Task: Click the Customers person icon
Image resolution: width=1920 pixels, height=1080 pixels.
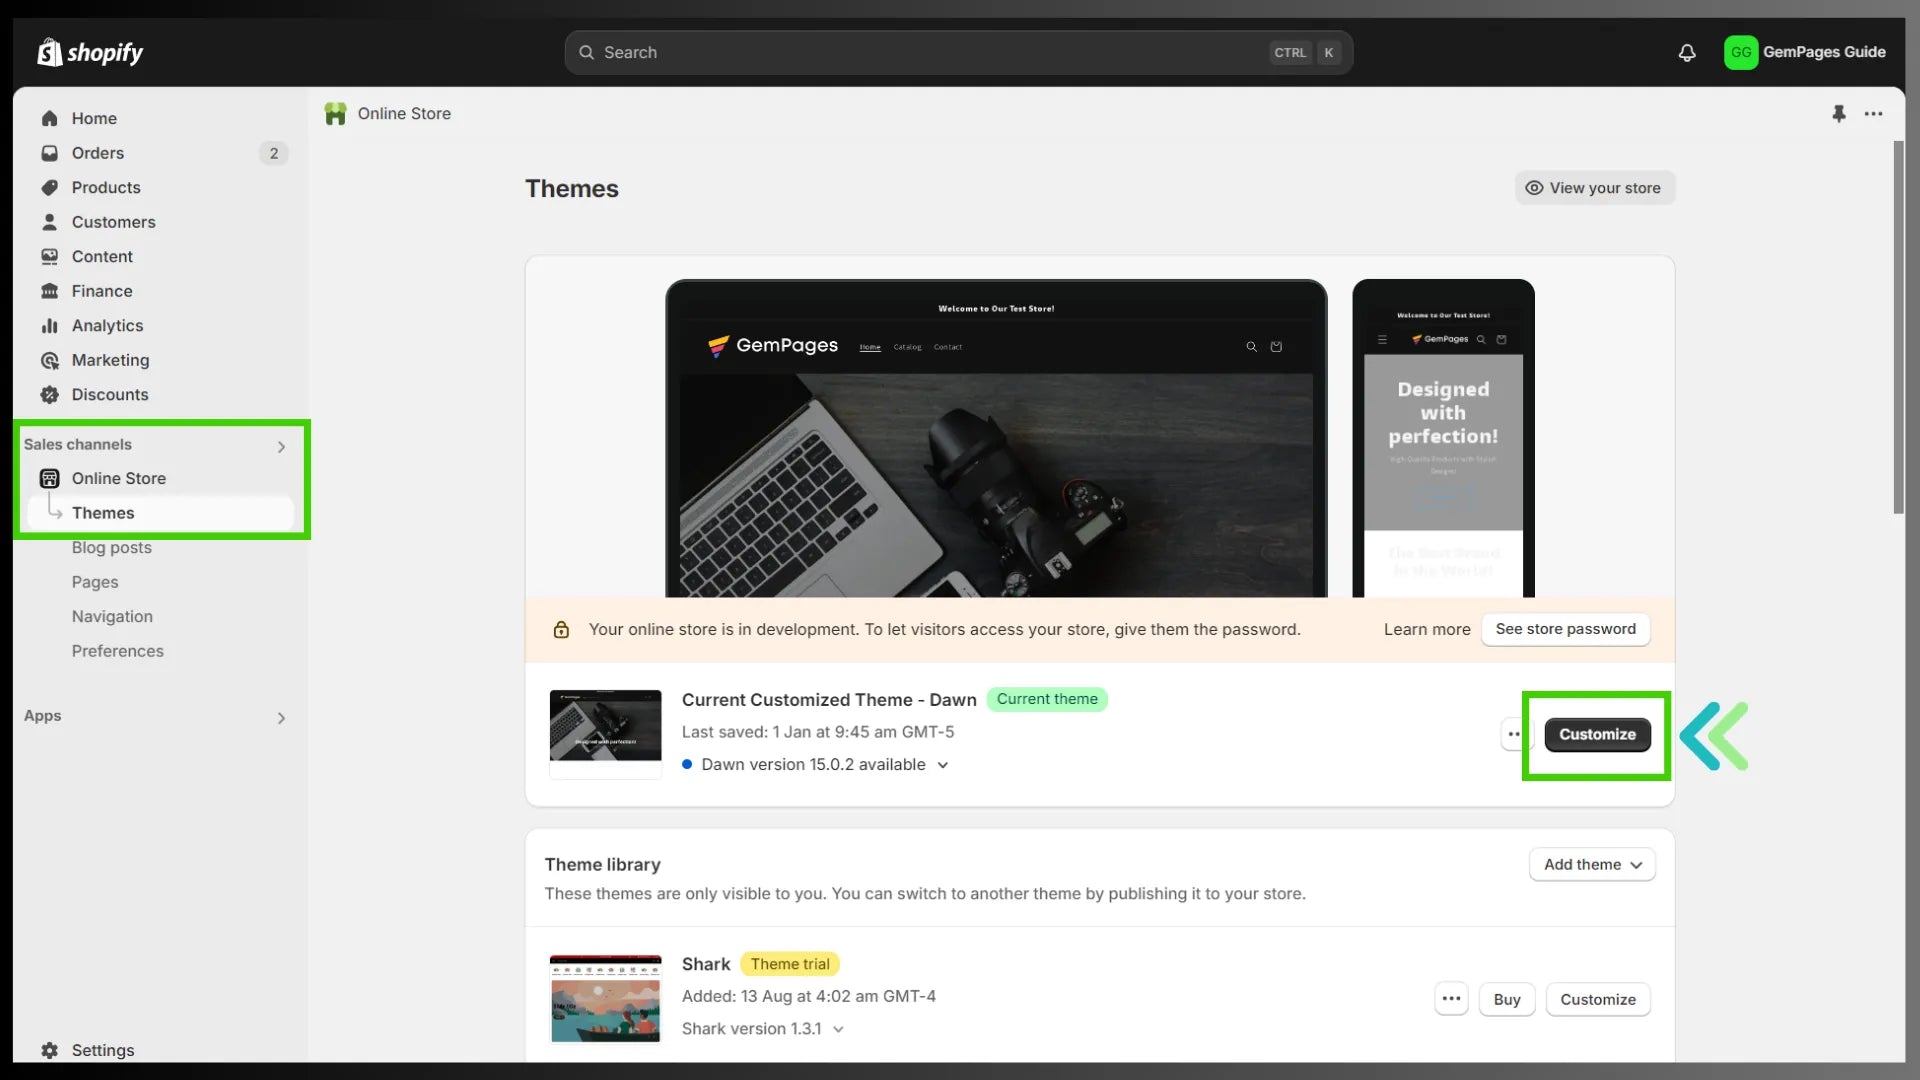Action: click(49, 222)
